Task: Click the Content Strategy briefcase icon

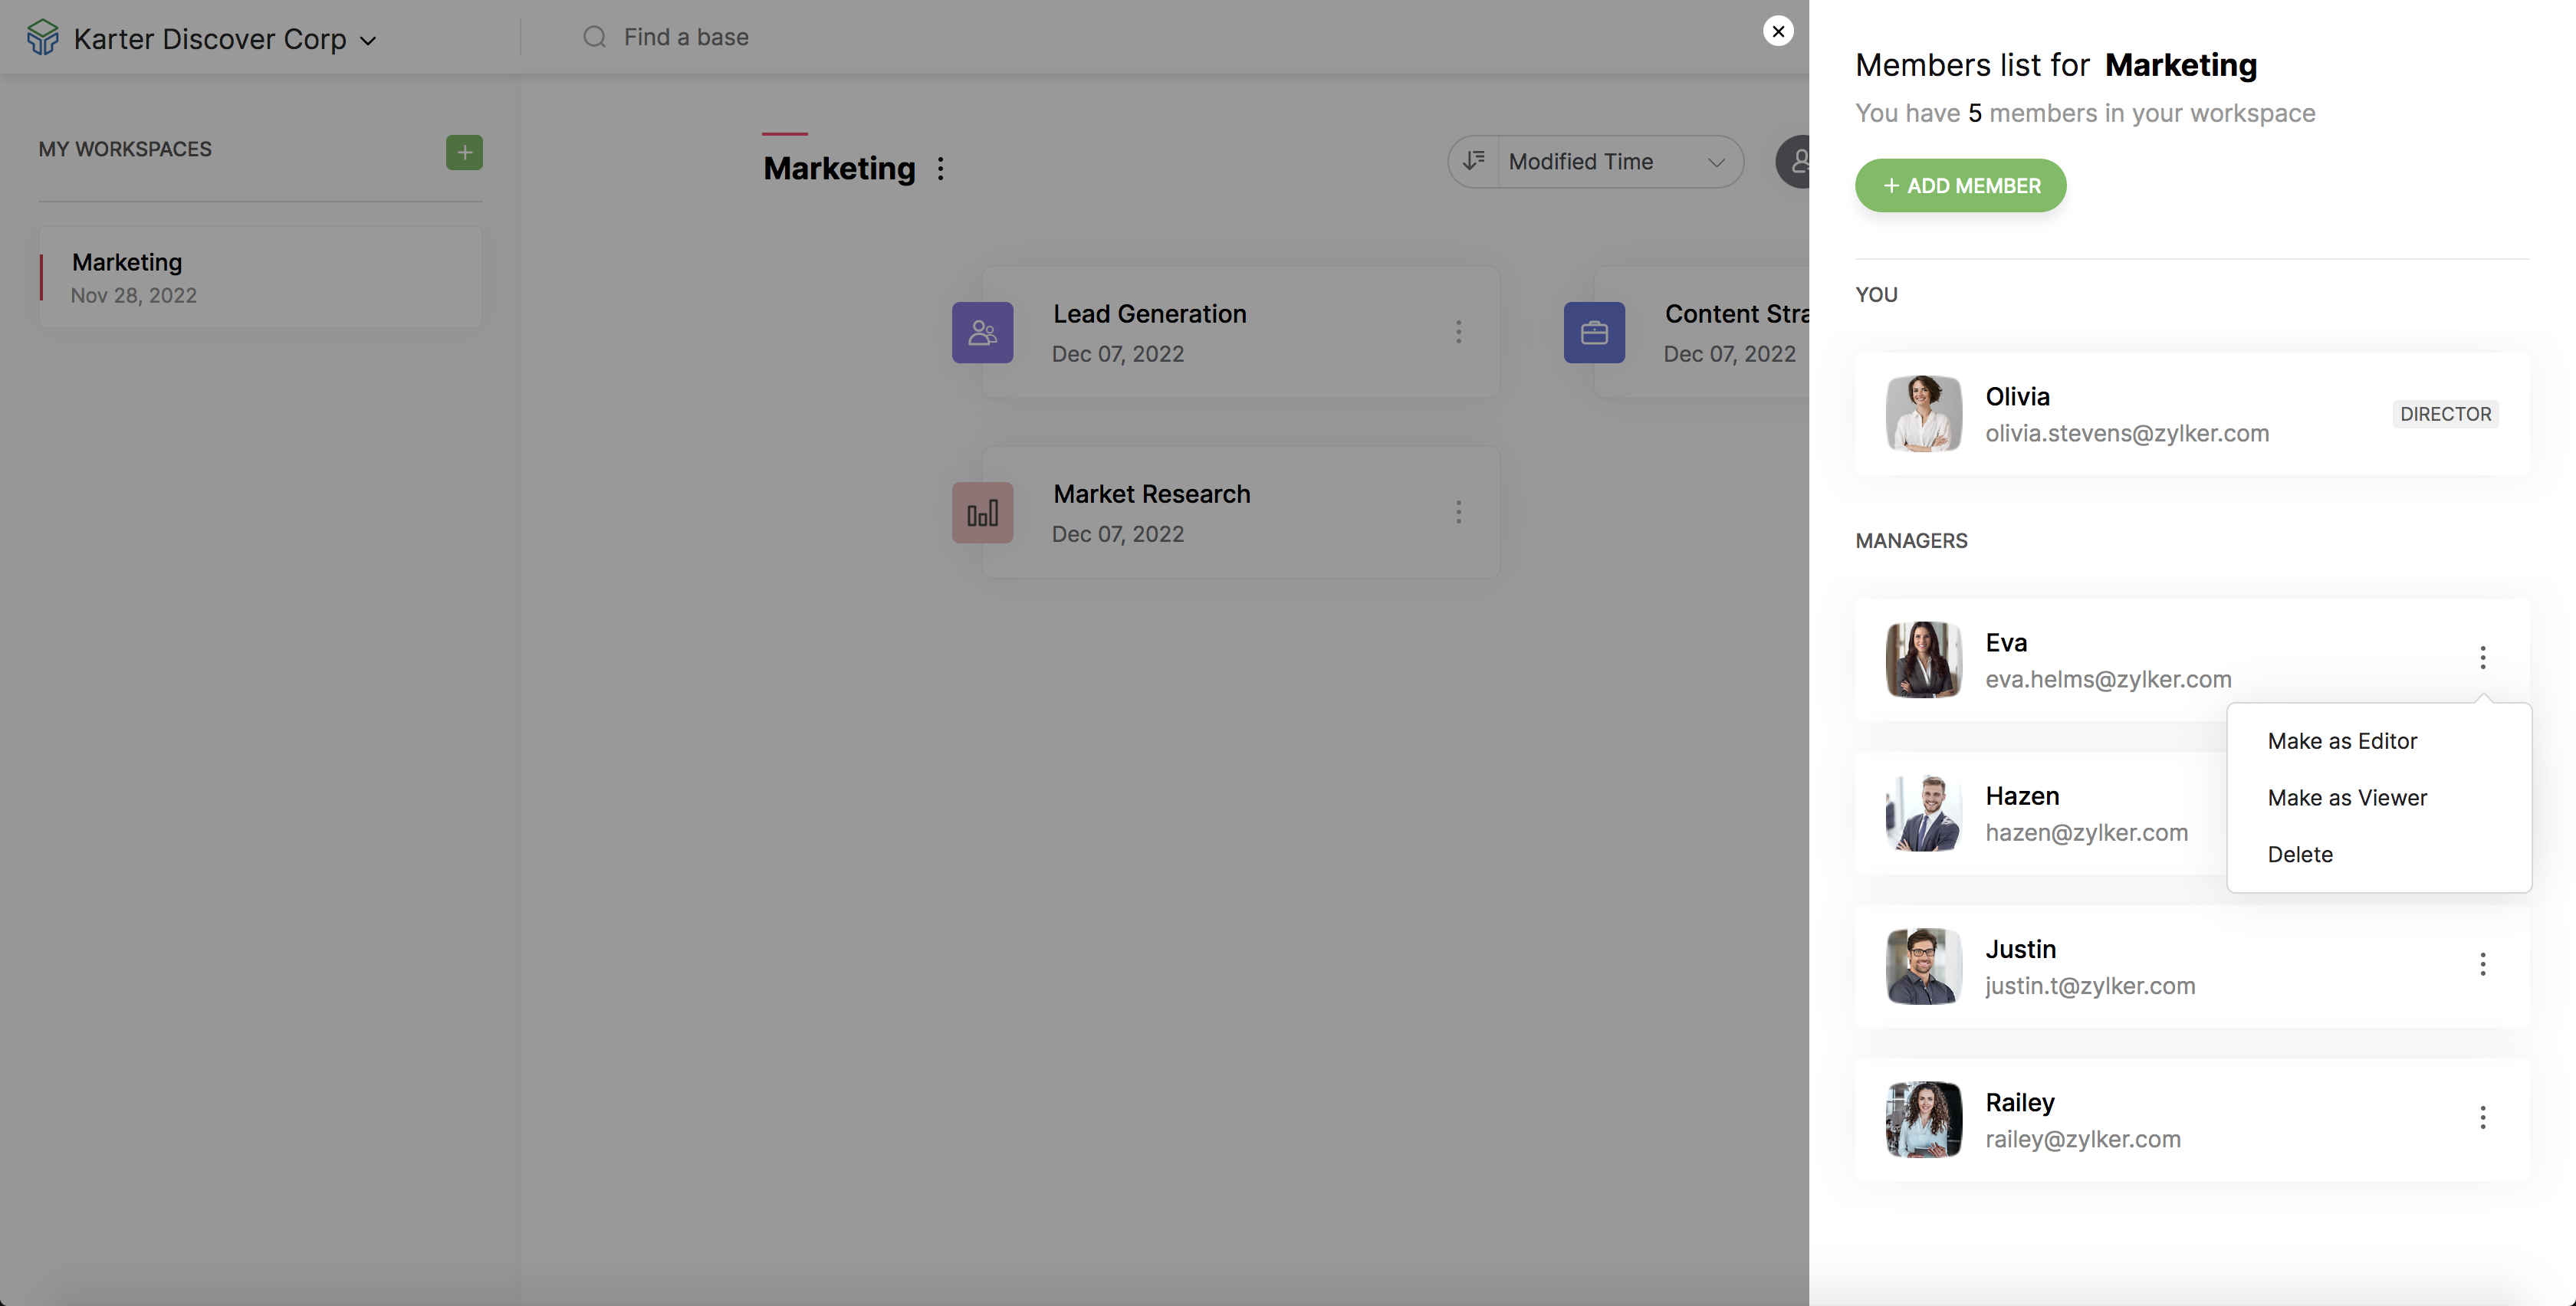Action: (x=1594, y=333)
